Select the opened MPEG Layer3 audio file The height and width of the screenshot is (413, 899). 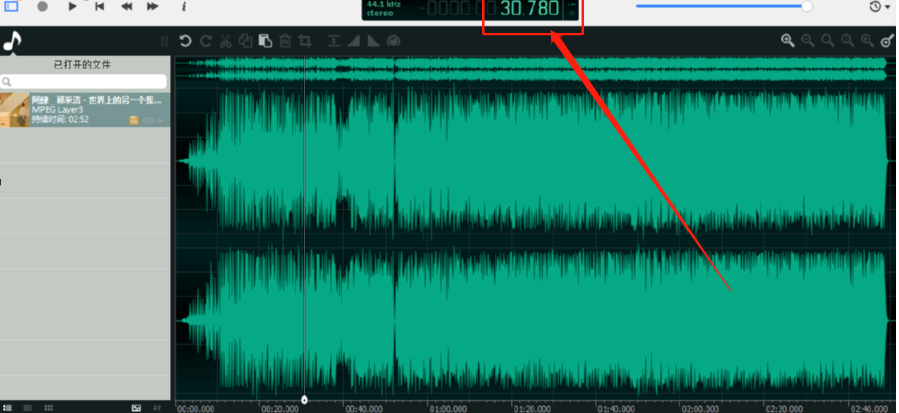pos(85,110)
